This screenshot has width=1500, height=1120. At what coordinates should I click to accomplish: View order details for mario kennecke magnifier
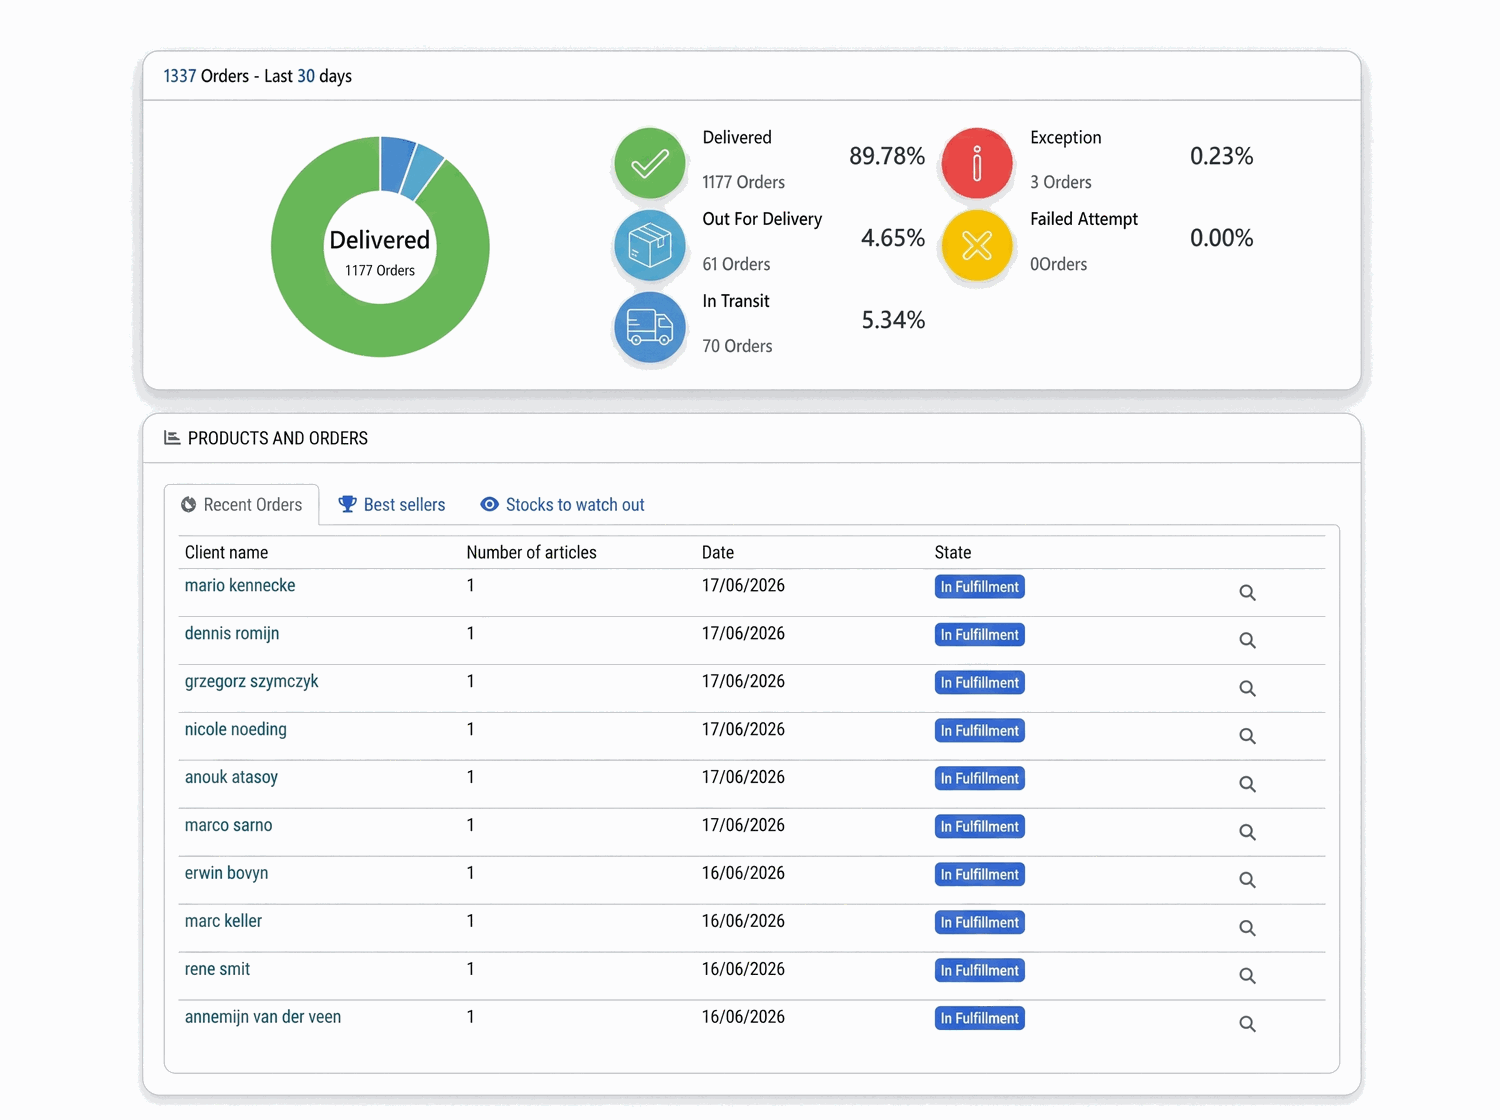(1247, 593)
